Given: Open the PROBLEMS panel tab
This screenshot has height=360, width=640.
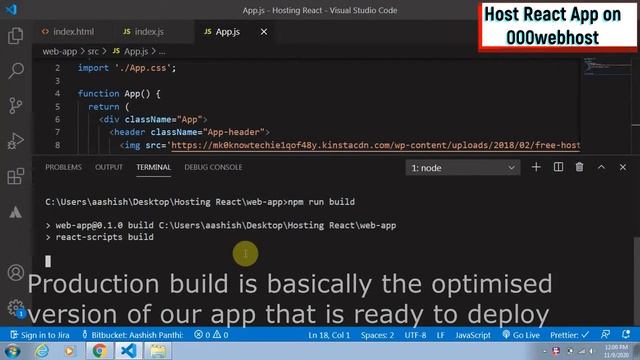Looking at the screenshot, I should pos(63,167).
